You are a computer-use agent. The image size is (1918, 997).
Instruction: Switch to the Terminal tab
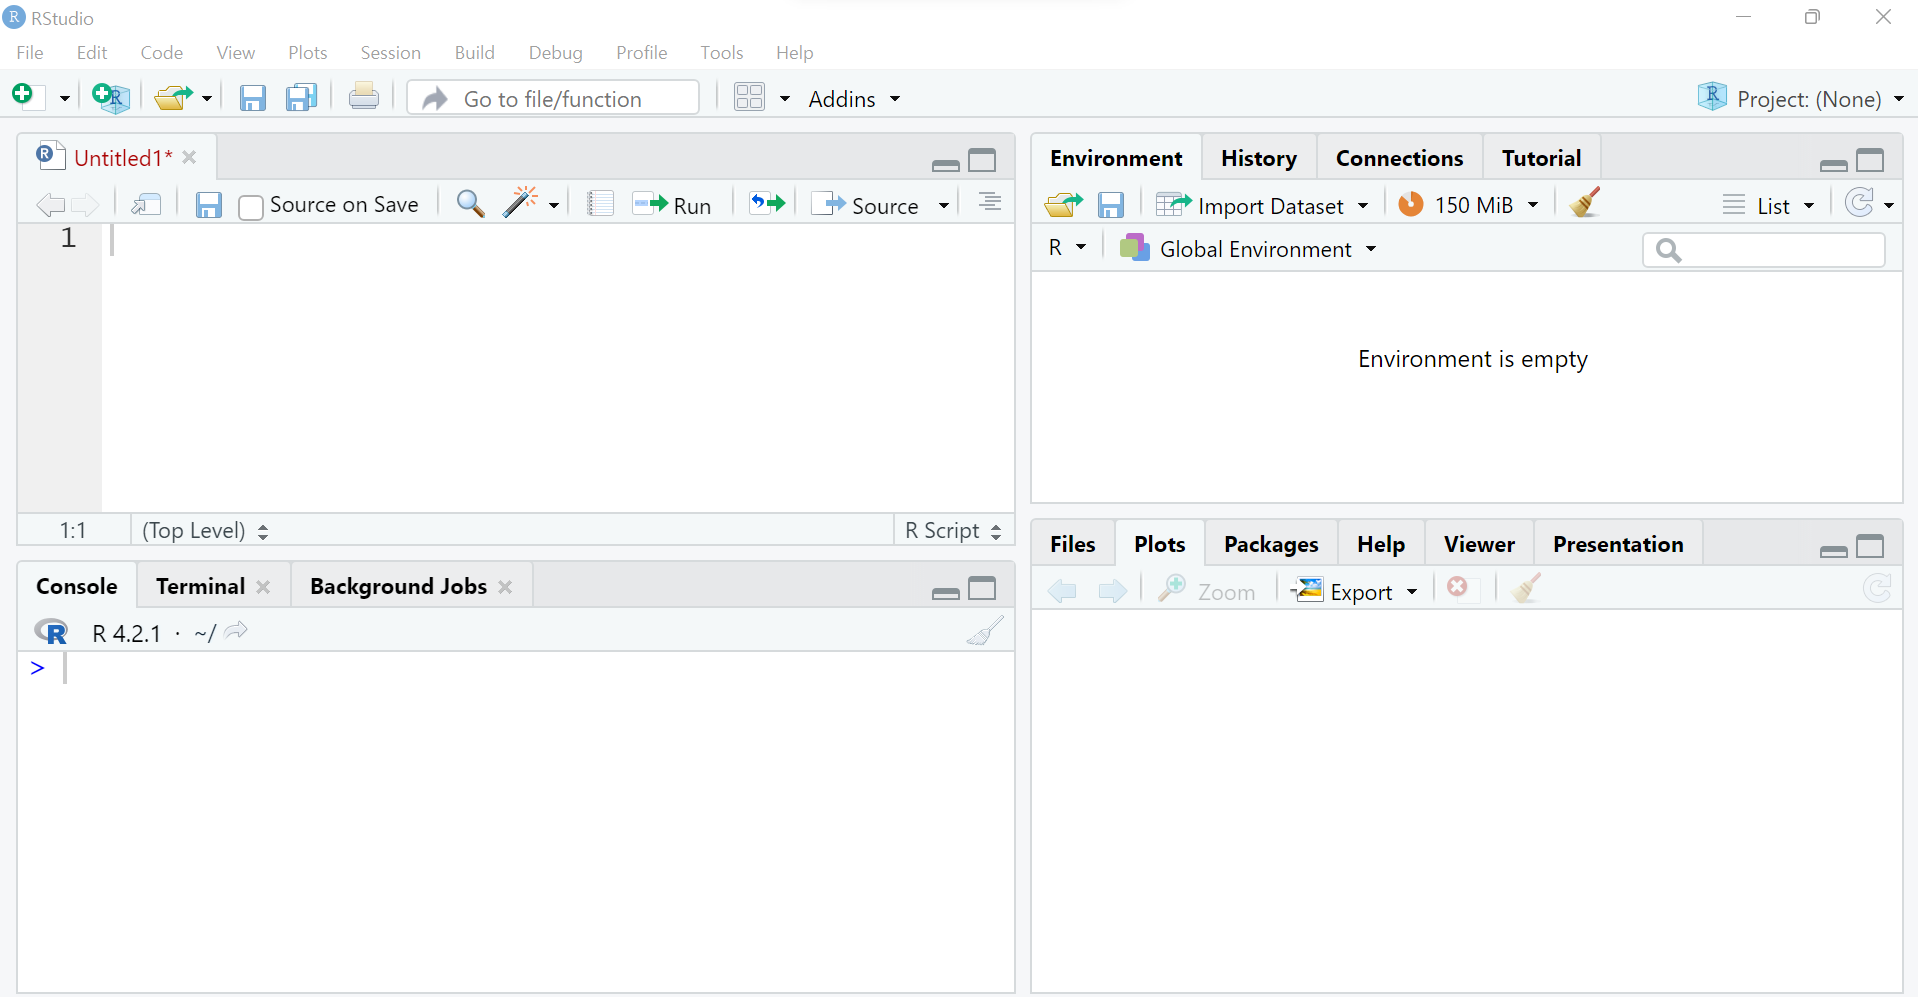200,586
